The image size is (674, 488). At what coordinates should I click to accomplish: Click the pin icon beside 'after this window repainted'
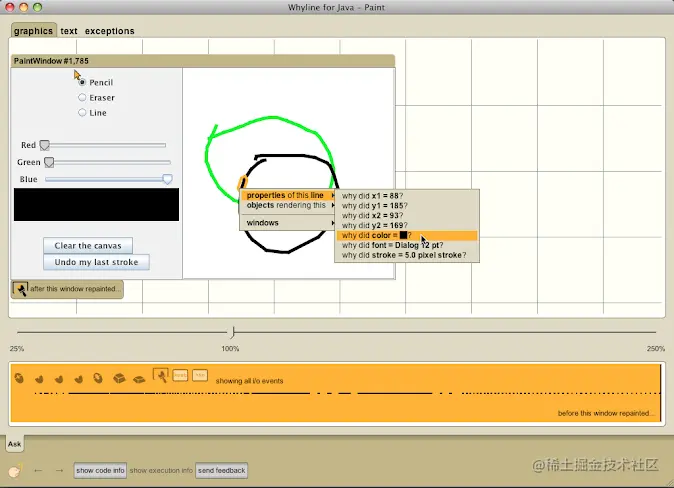tap(20, 289)
